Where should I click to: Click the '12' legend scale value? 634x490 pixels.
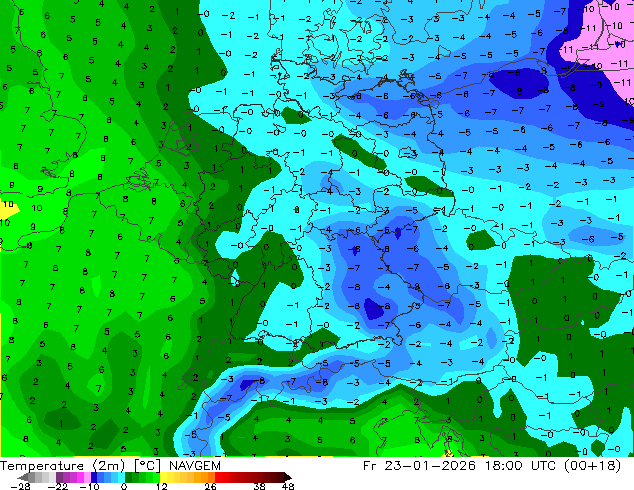tap(162, 486)
